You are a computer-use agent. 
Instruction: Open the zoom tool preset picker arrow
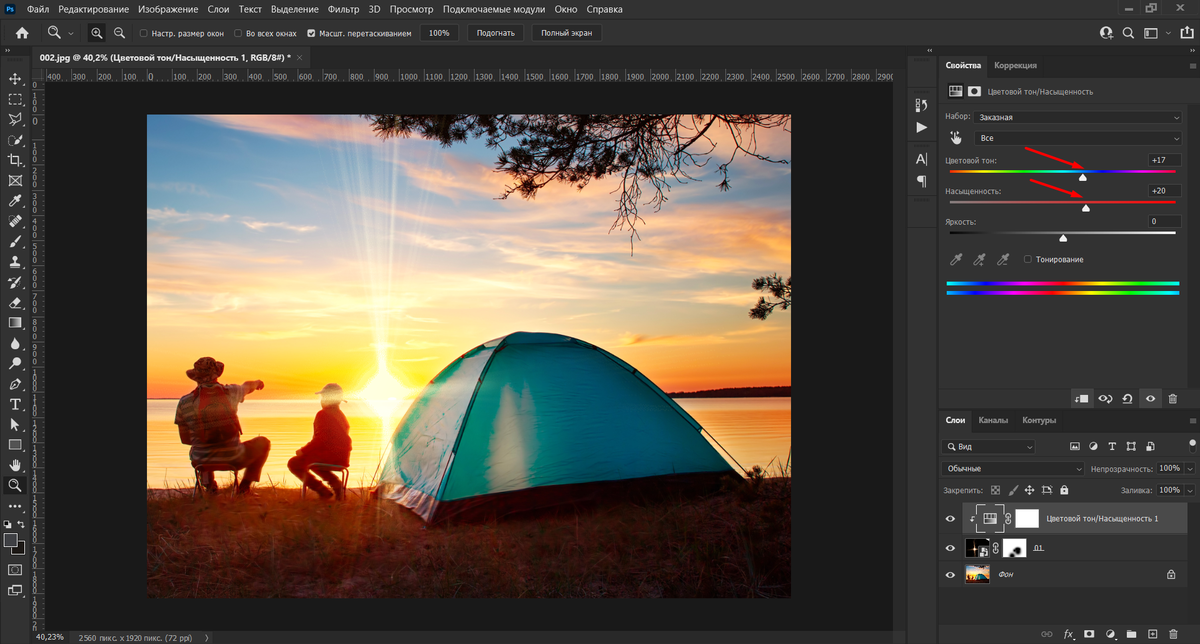click(71, 33)
